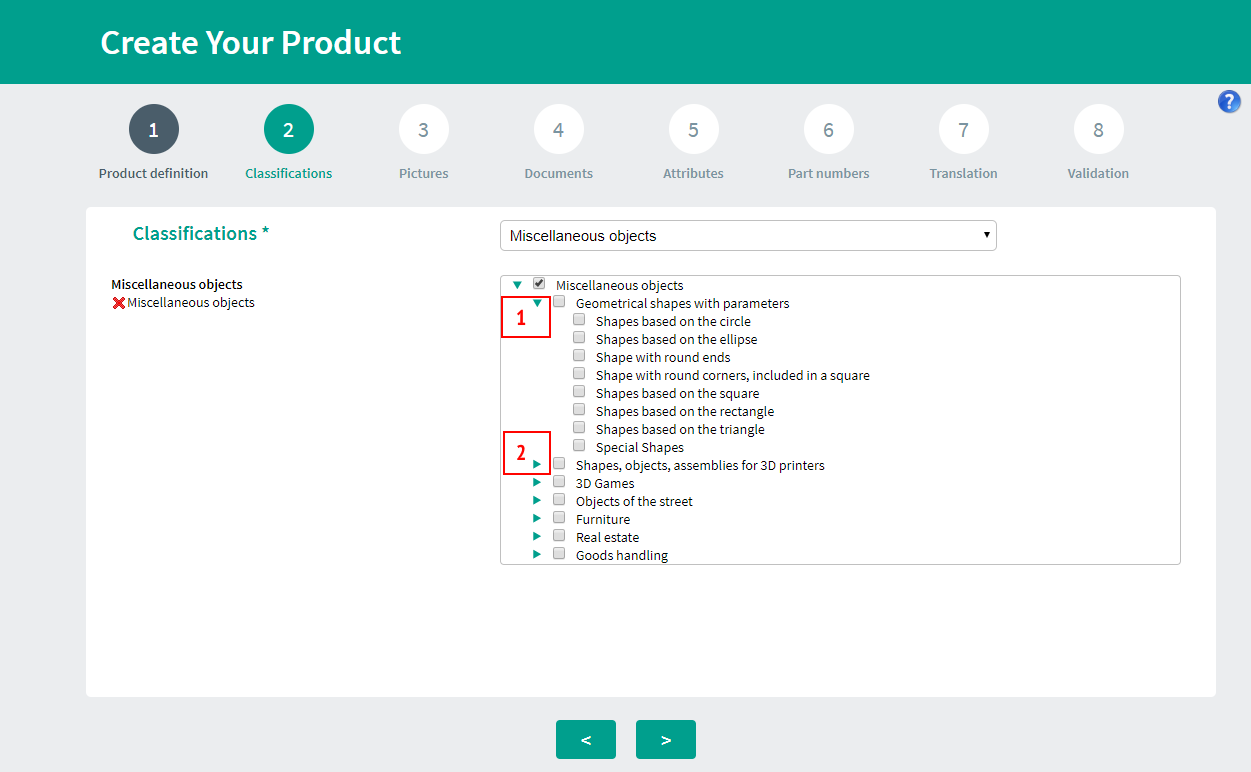Go to step 3 Pictures circle
Viewport: 1251px width, 772px height.
(423, 129)
